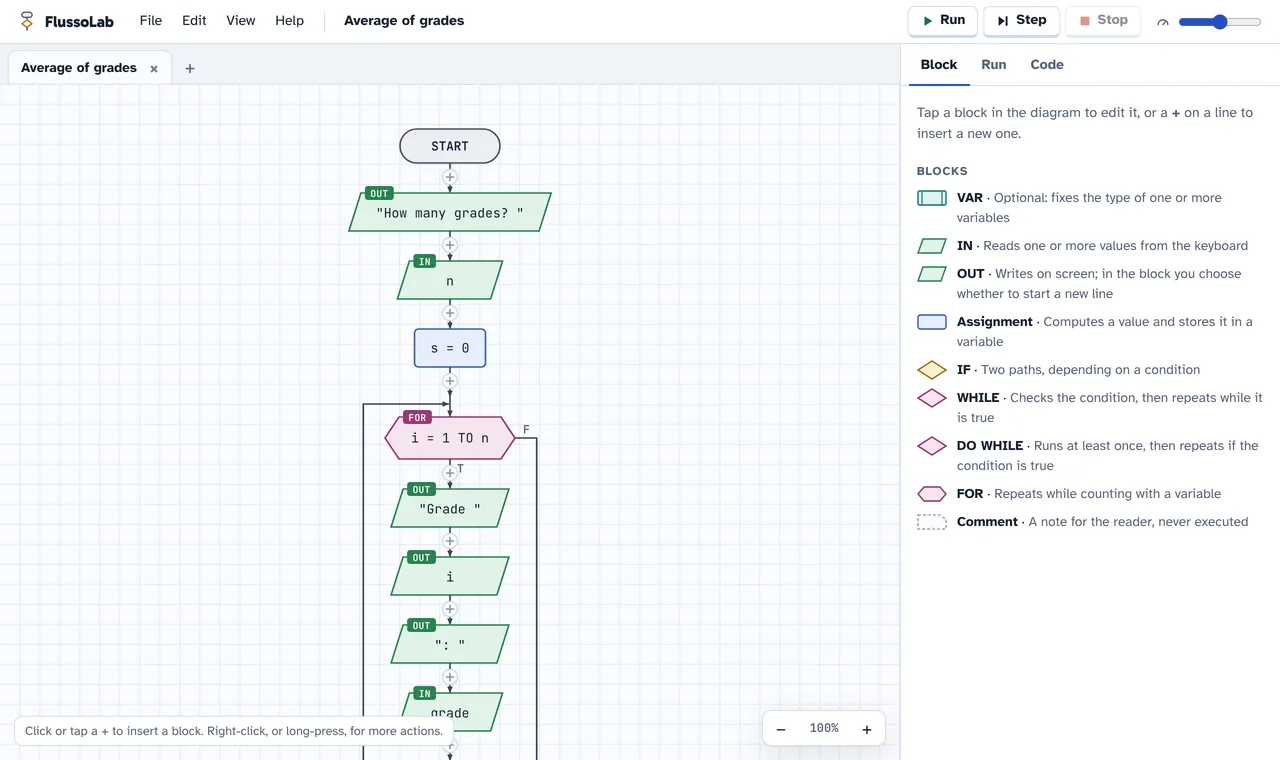The height and width of the screenshot is (760, 1280).
Task: Click the speed gauge icon
Action: (1162, 22)
